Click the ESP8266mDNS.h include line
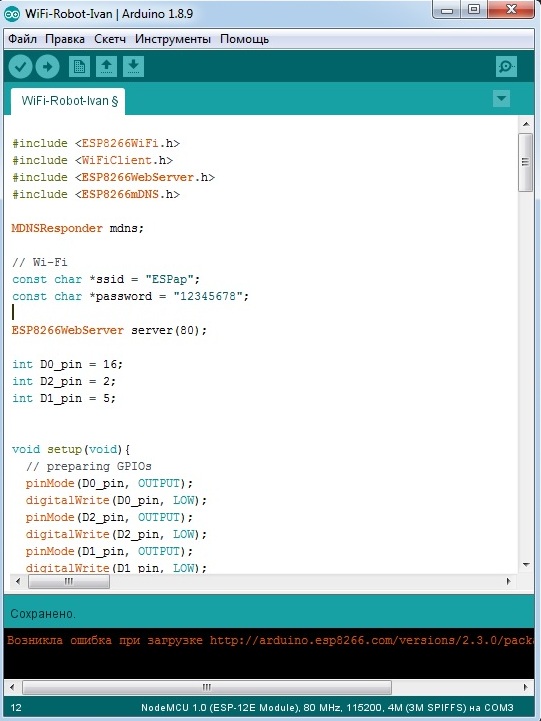The width and height of the screenshot is (541, 721). (x=96, y=195)
